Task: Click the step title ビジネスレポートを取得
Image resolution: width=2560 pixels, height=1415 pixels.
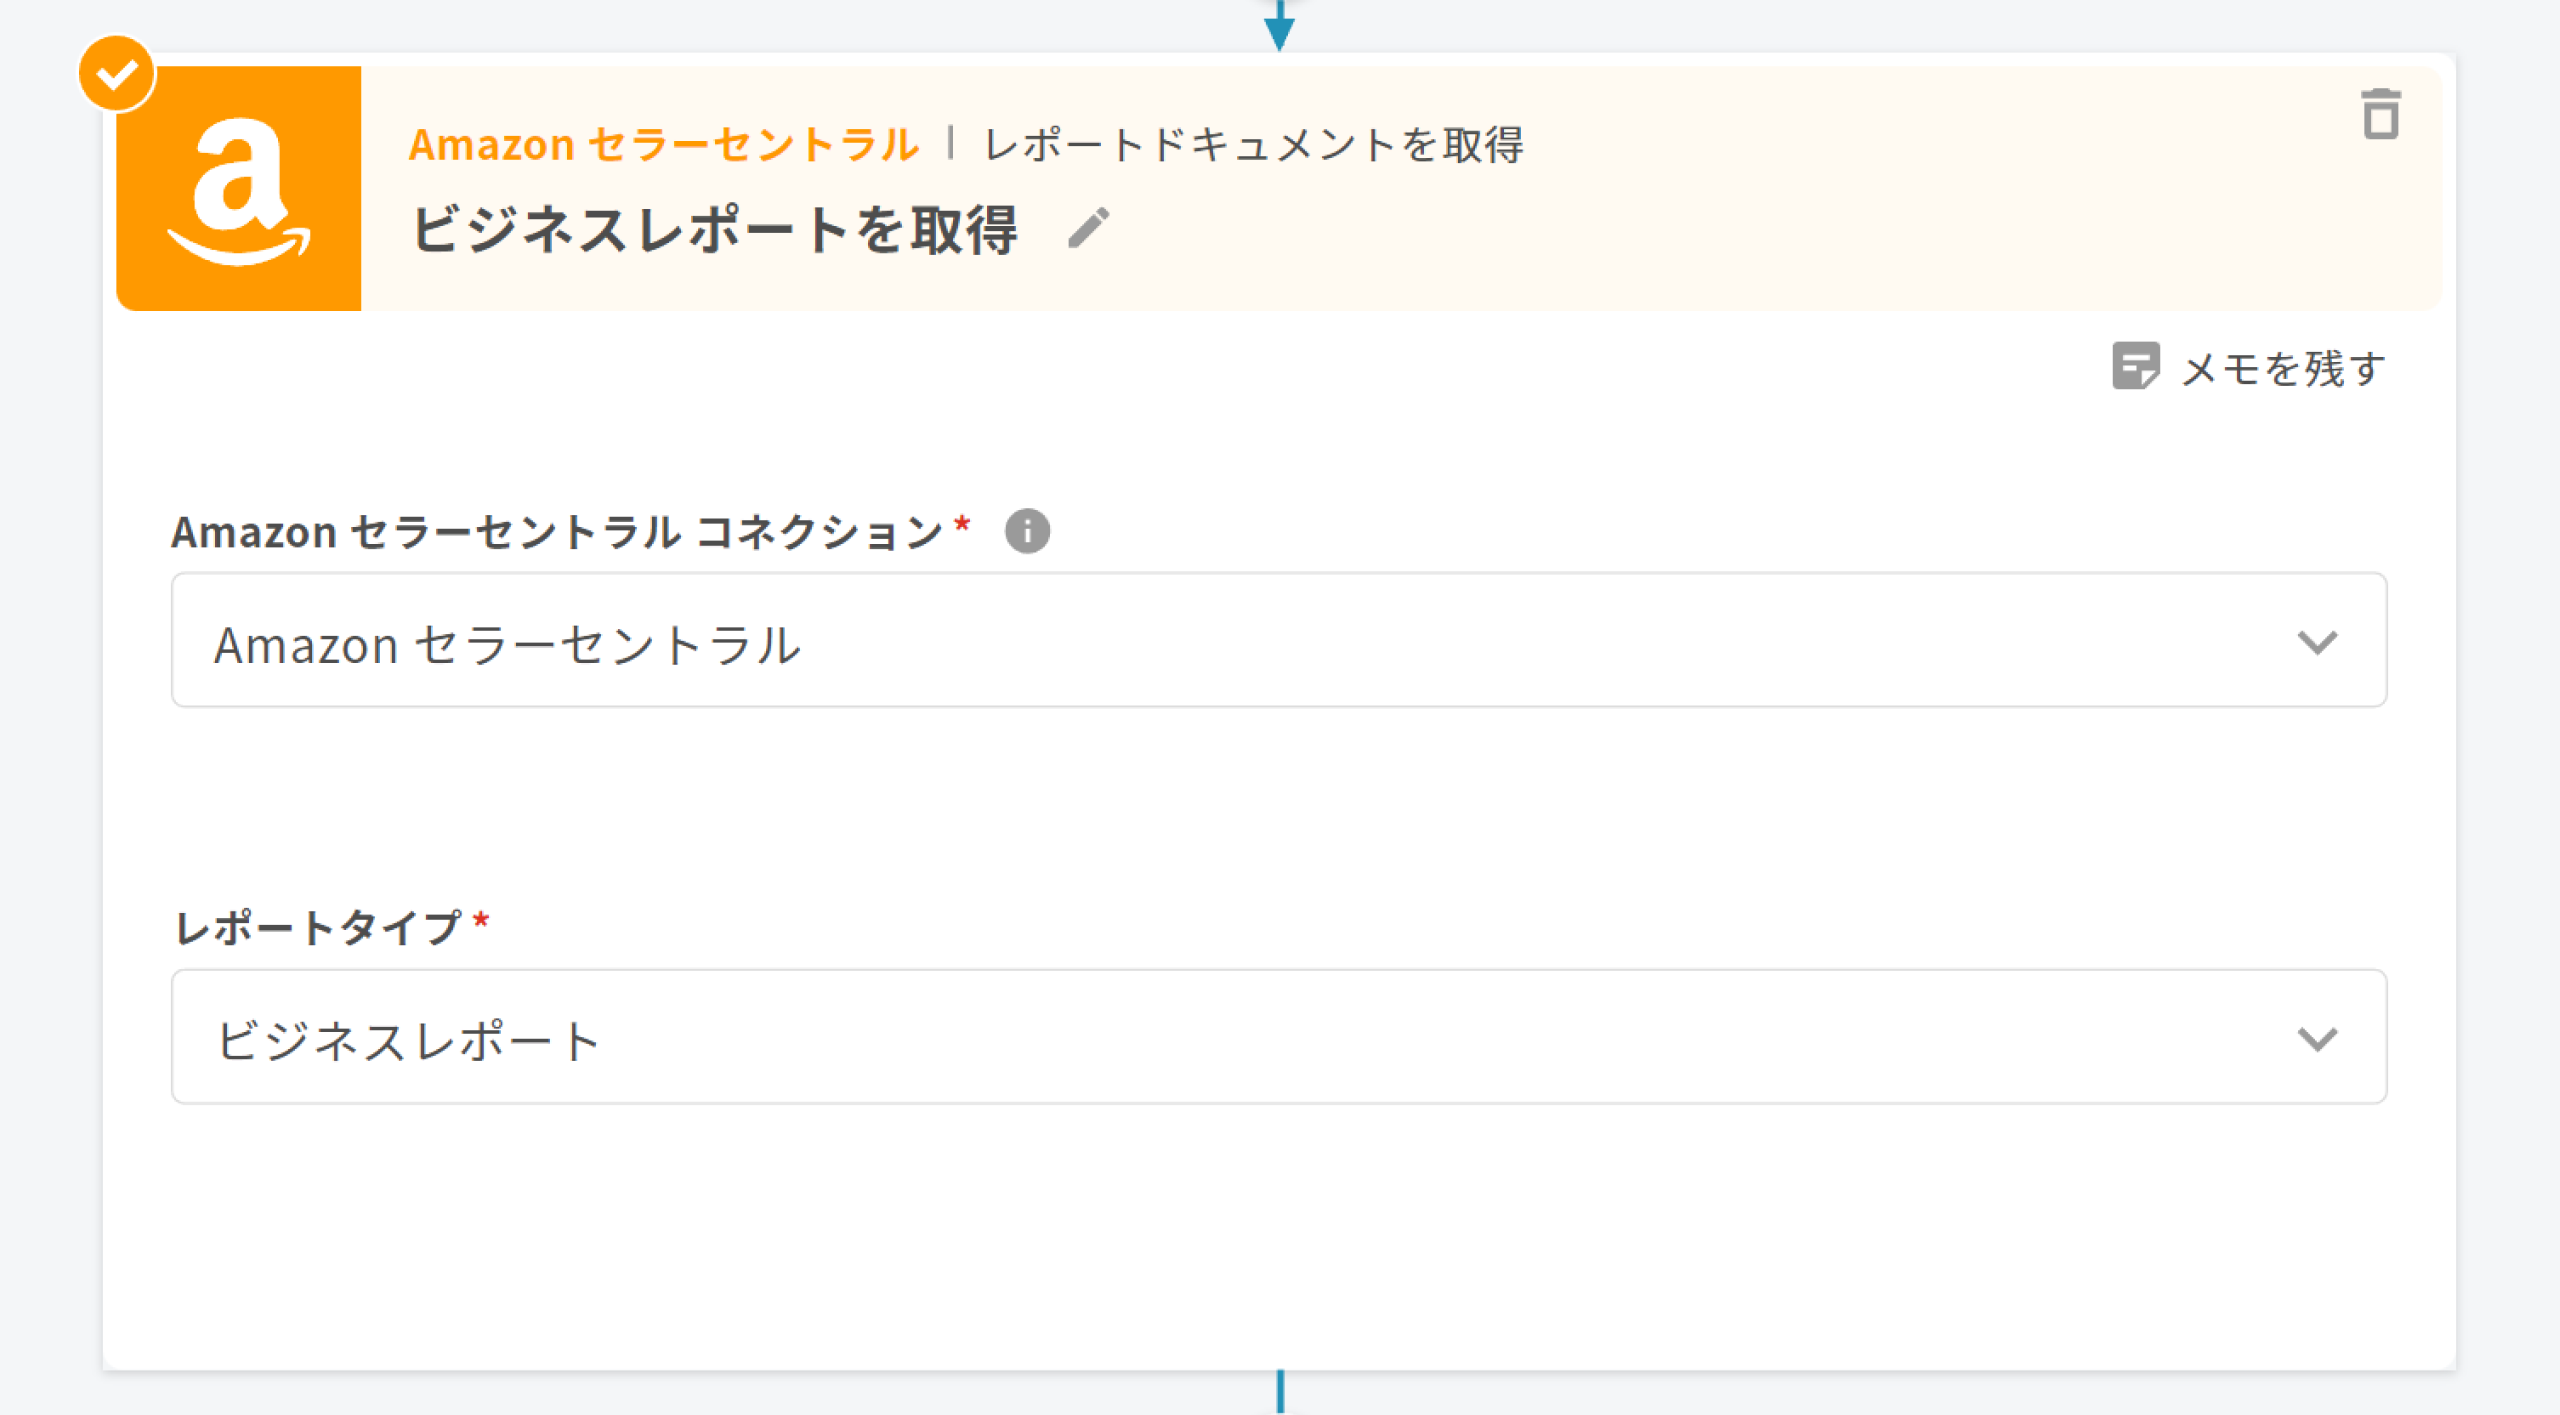Action: pos(714,230)
